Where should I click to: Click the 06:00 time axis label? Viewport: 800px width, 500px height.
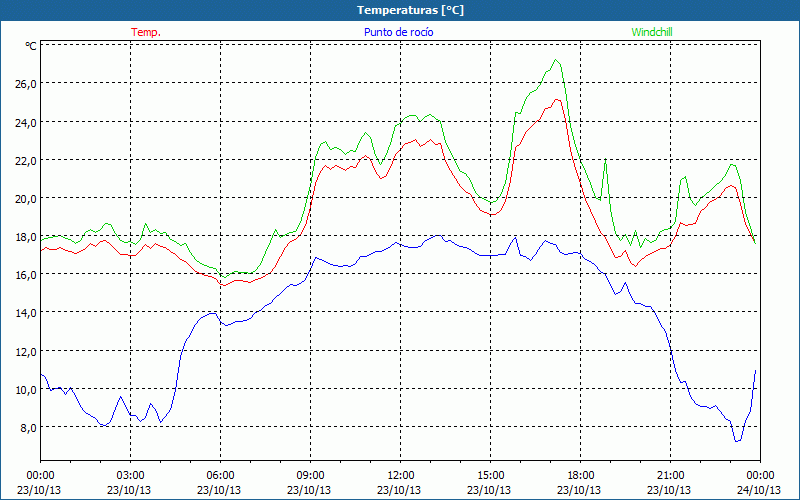point(220,476)
